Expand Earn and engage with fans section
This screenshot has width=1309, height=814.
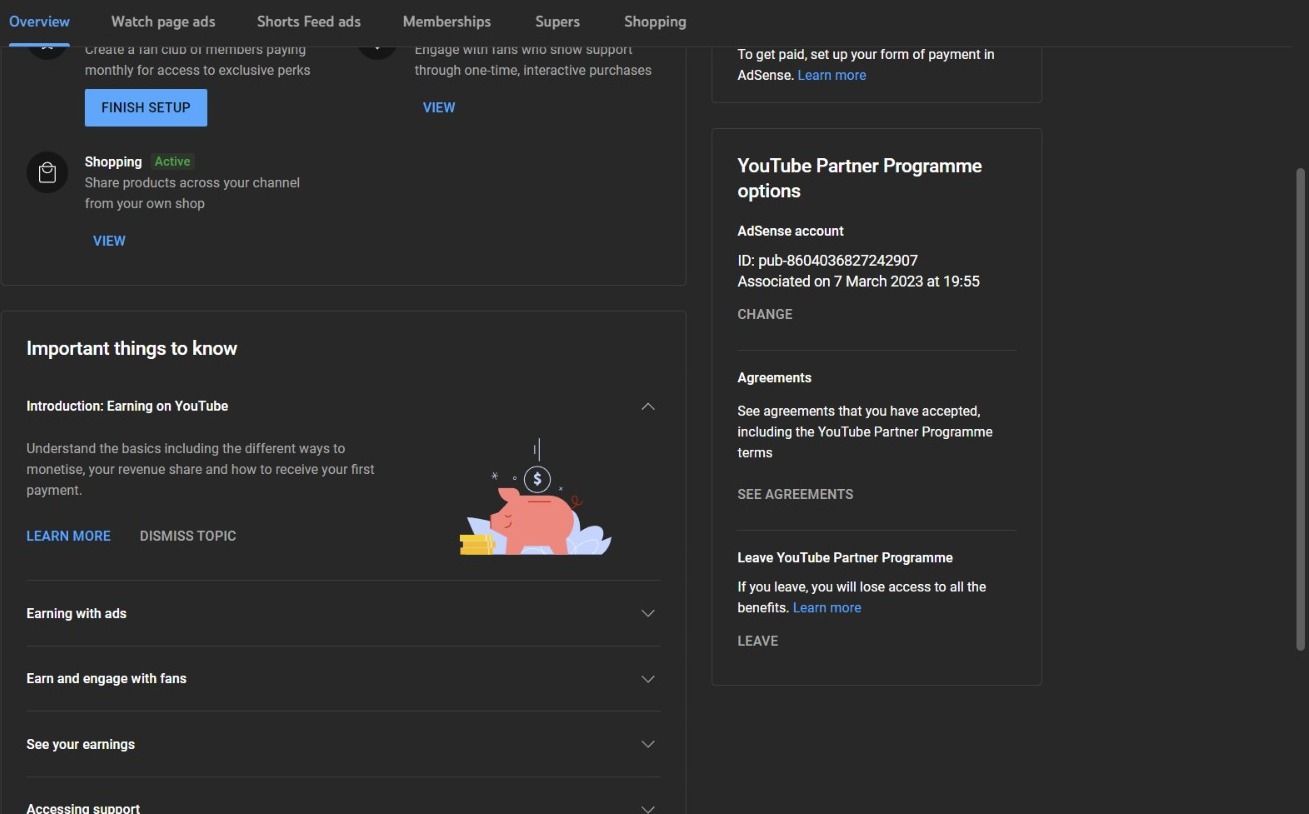click(x=648, y=679)
